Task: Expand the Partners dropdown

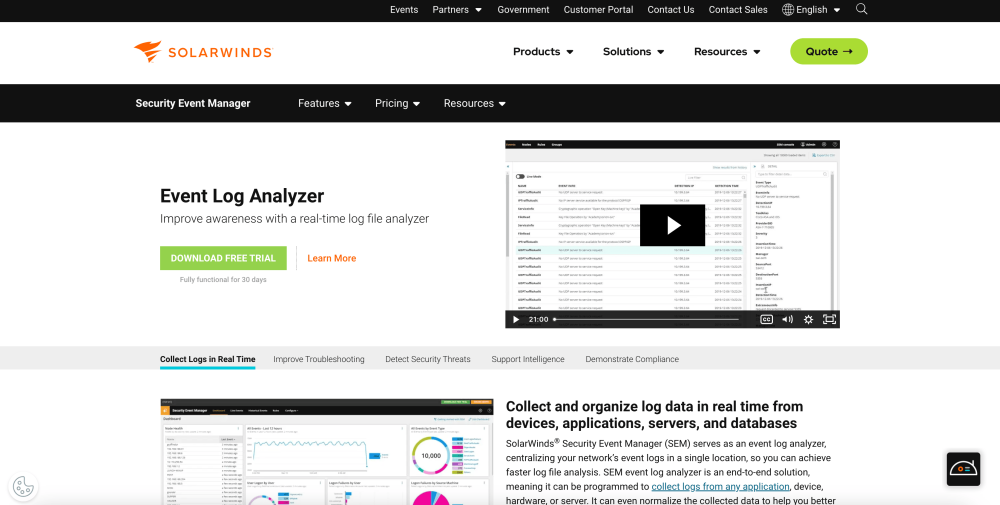Action: pos(457,10)
